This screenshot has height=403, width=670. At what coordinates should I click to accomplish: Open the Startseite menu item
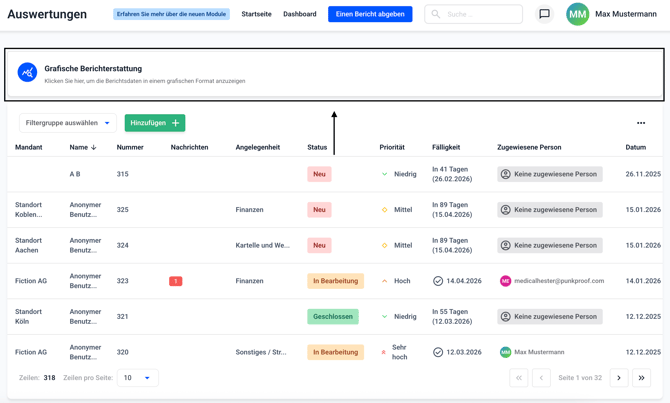(x=256, y=14)
